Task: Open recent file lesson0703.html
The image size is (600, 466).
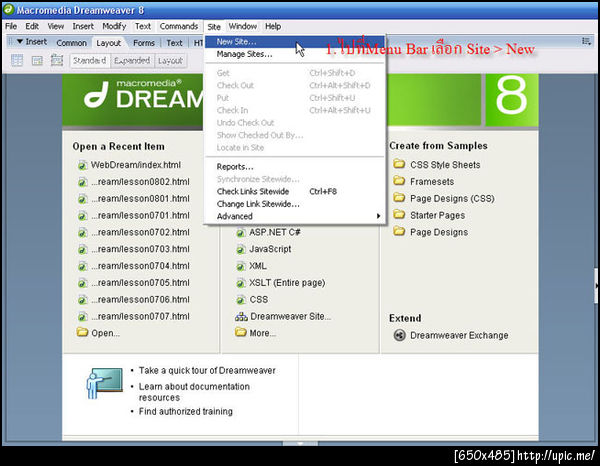Action: (140, 249)
